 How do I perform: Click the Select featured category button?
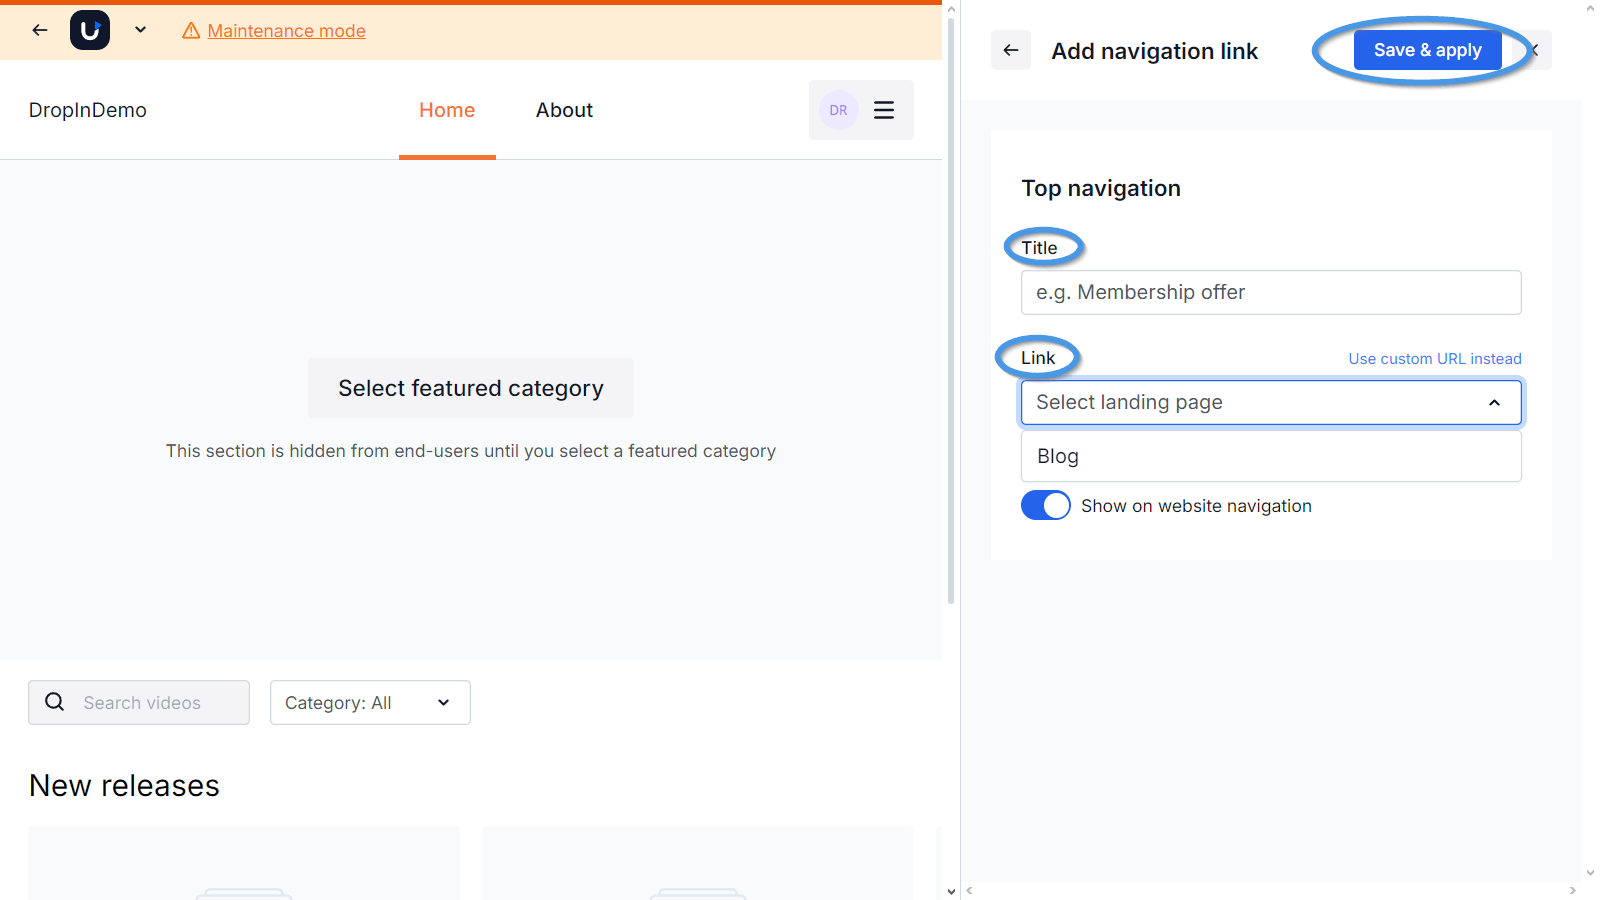click(x=470, y=388)
